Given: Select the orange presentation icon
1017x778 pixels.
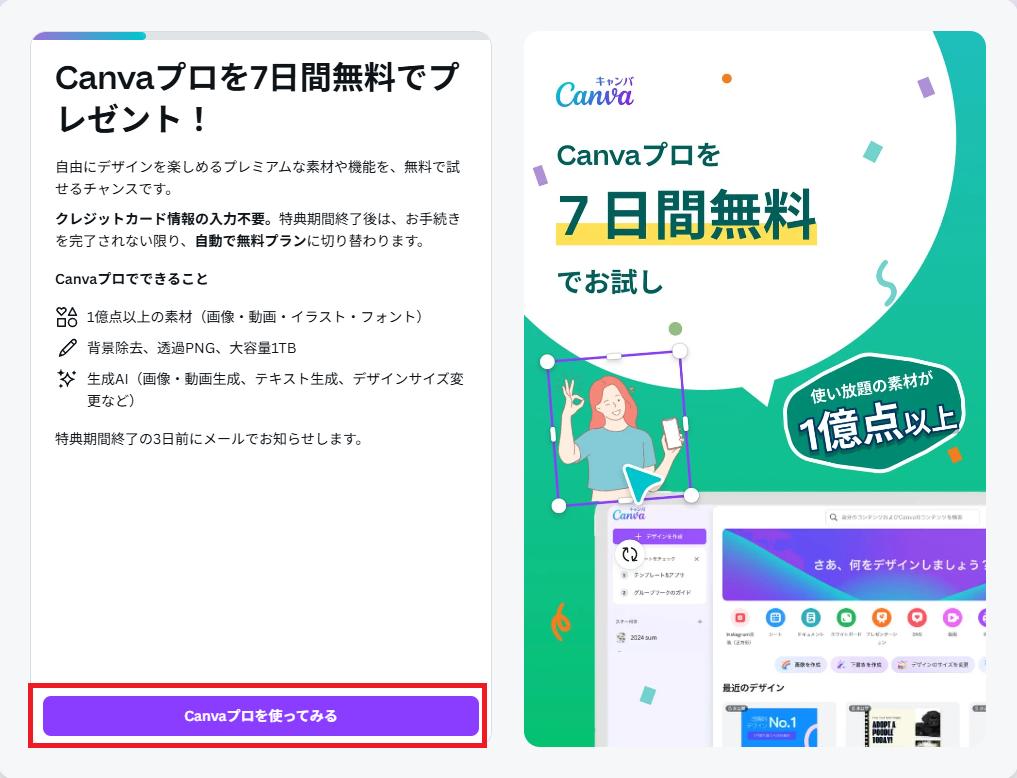Looking at the screenshot, I should pyautogui.click(x=881, y=617).
